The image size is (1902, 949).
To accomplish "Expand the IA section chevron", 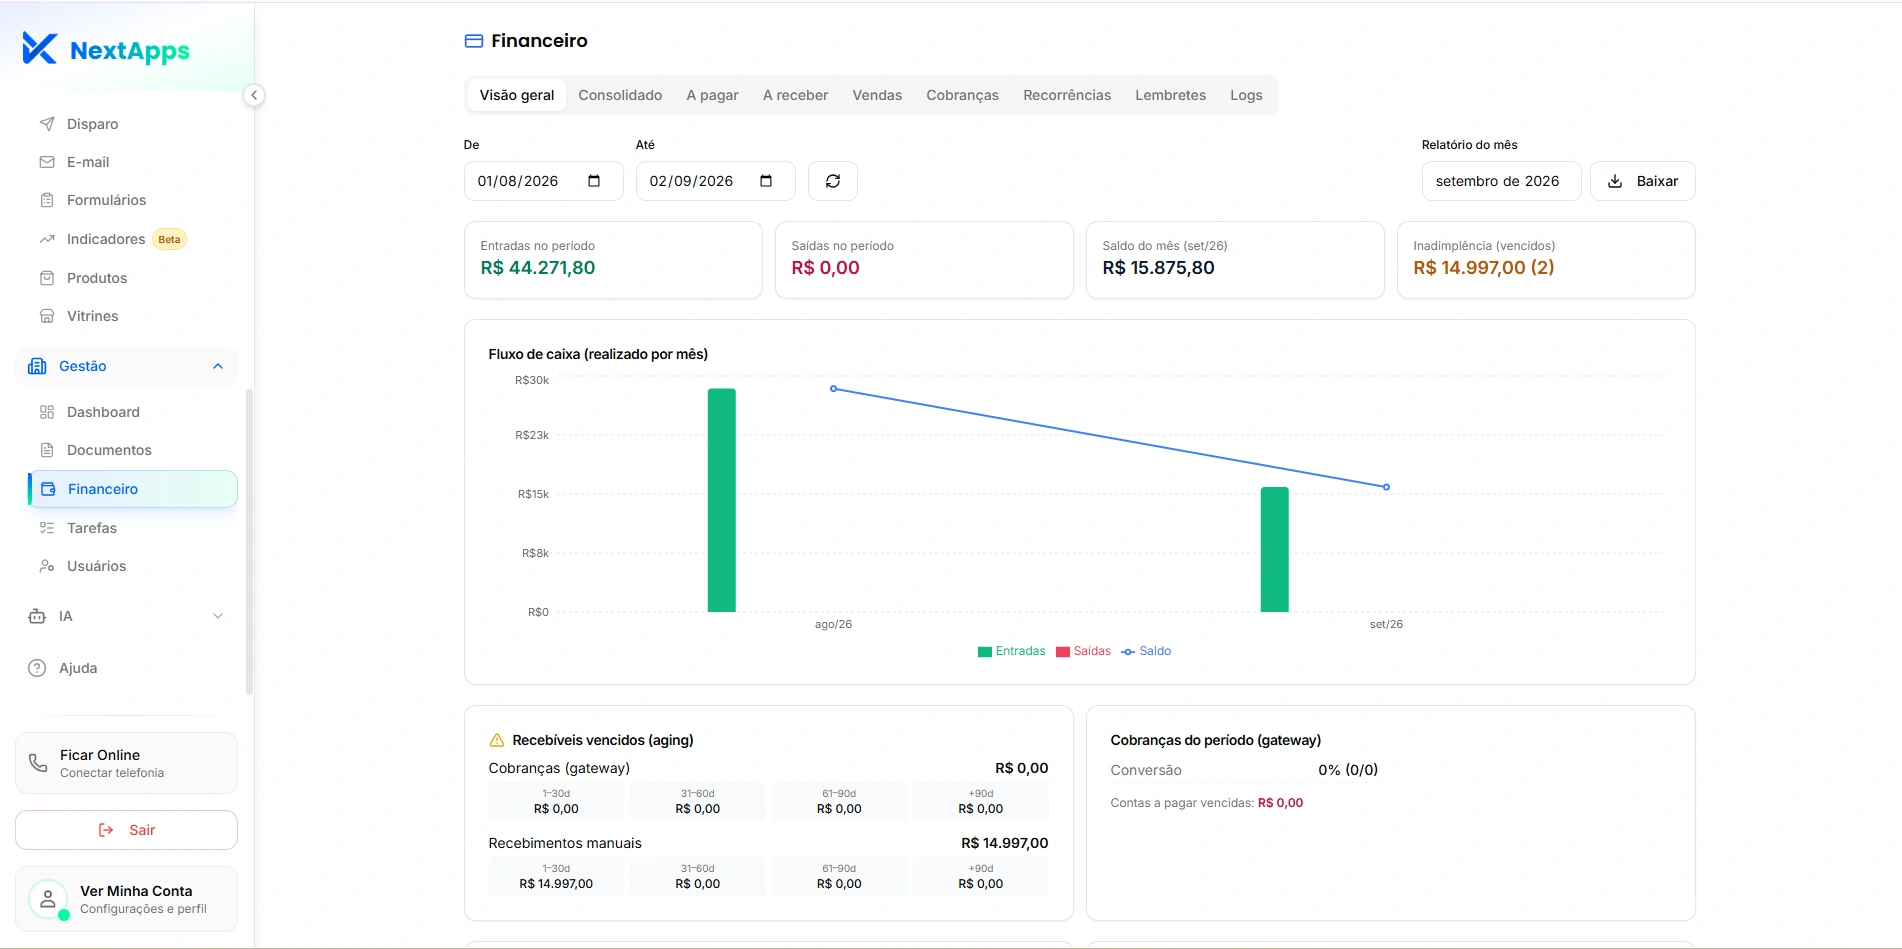I will (218, 616).
